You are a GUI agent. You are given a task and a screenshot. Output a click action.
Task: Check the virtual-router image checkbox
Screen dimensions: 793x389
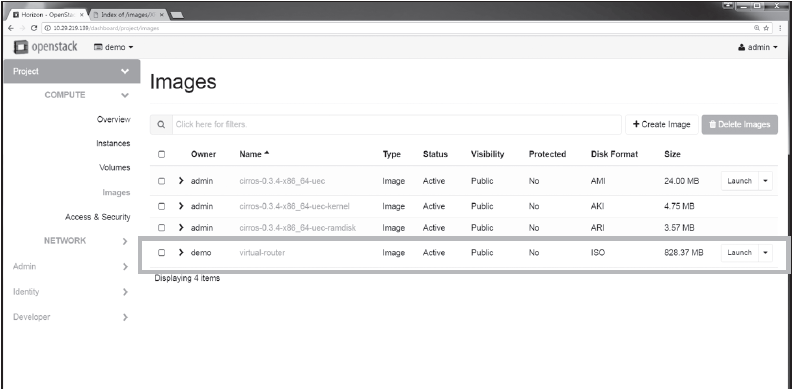point(161,252)
